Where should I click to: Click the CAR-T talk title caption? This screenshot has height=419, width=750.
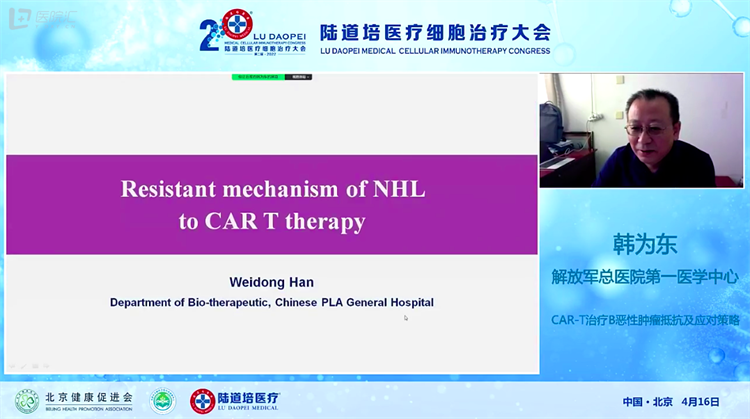pyautogui.click(x=645, y=320)
